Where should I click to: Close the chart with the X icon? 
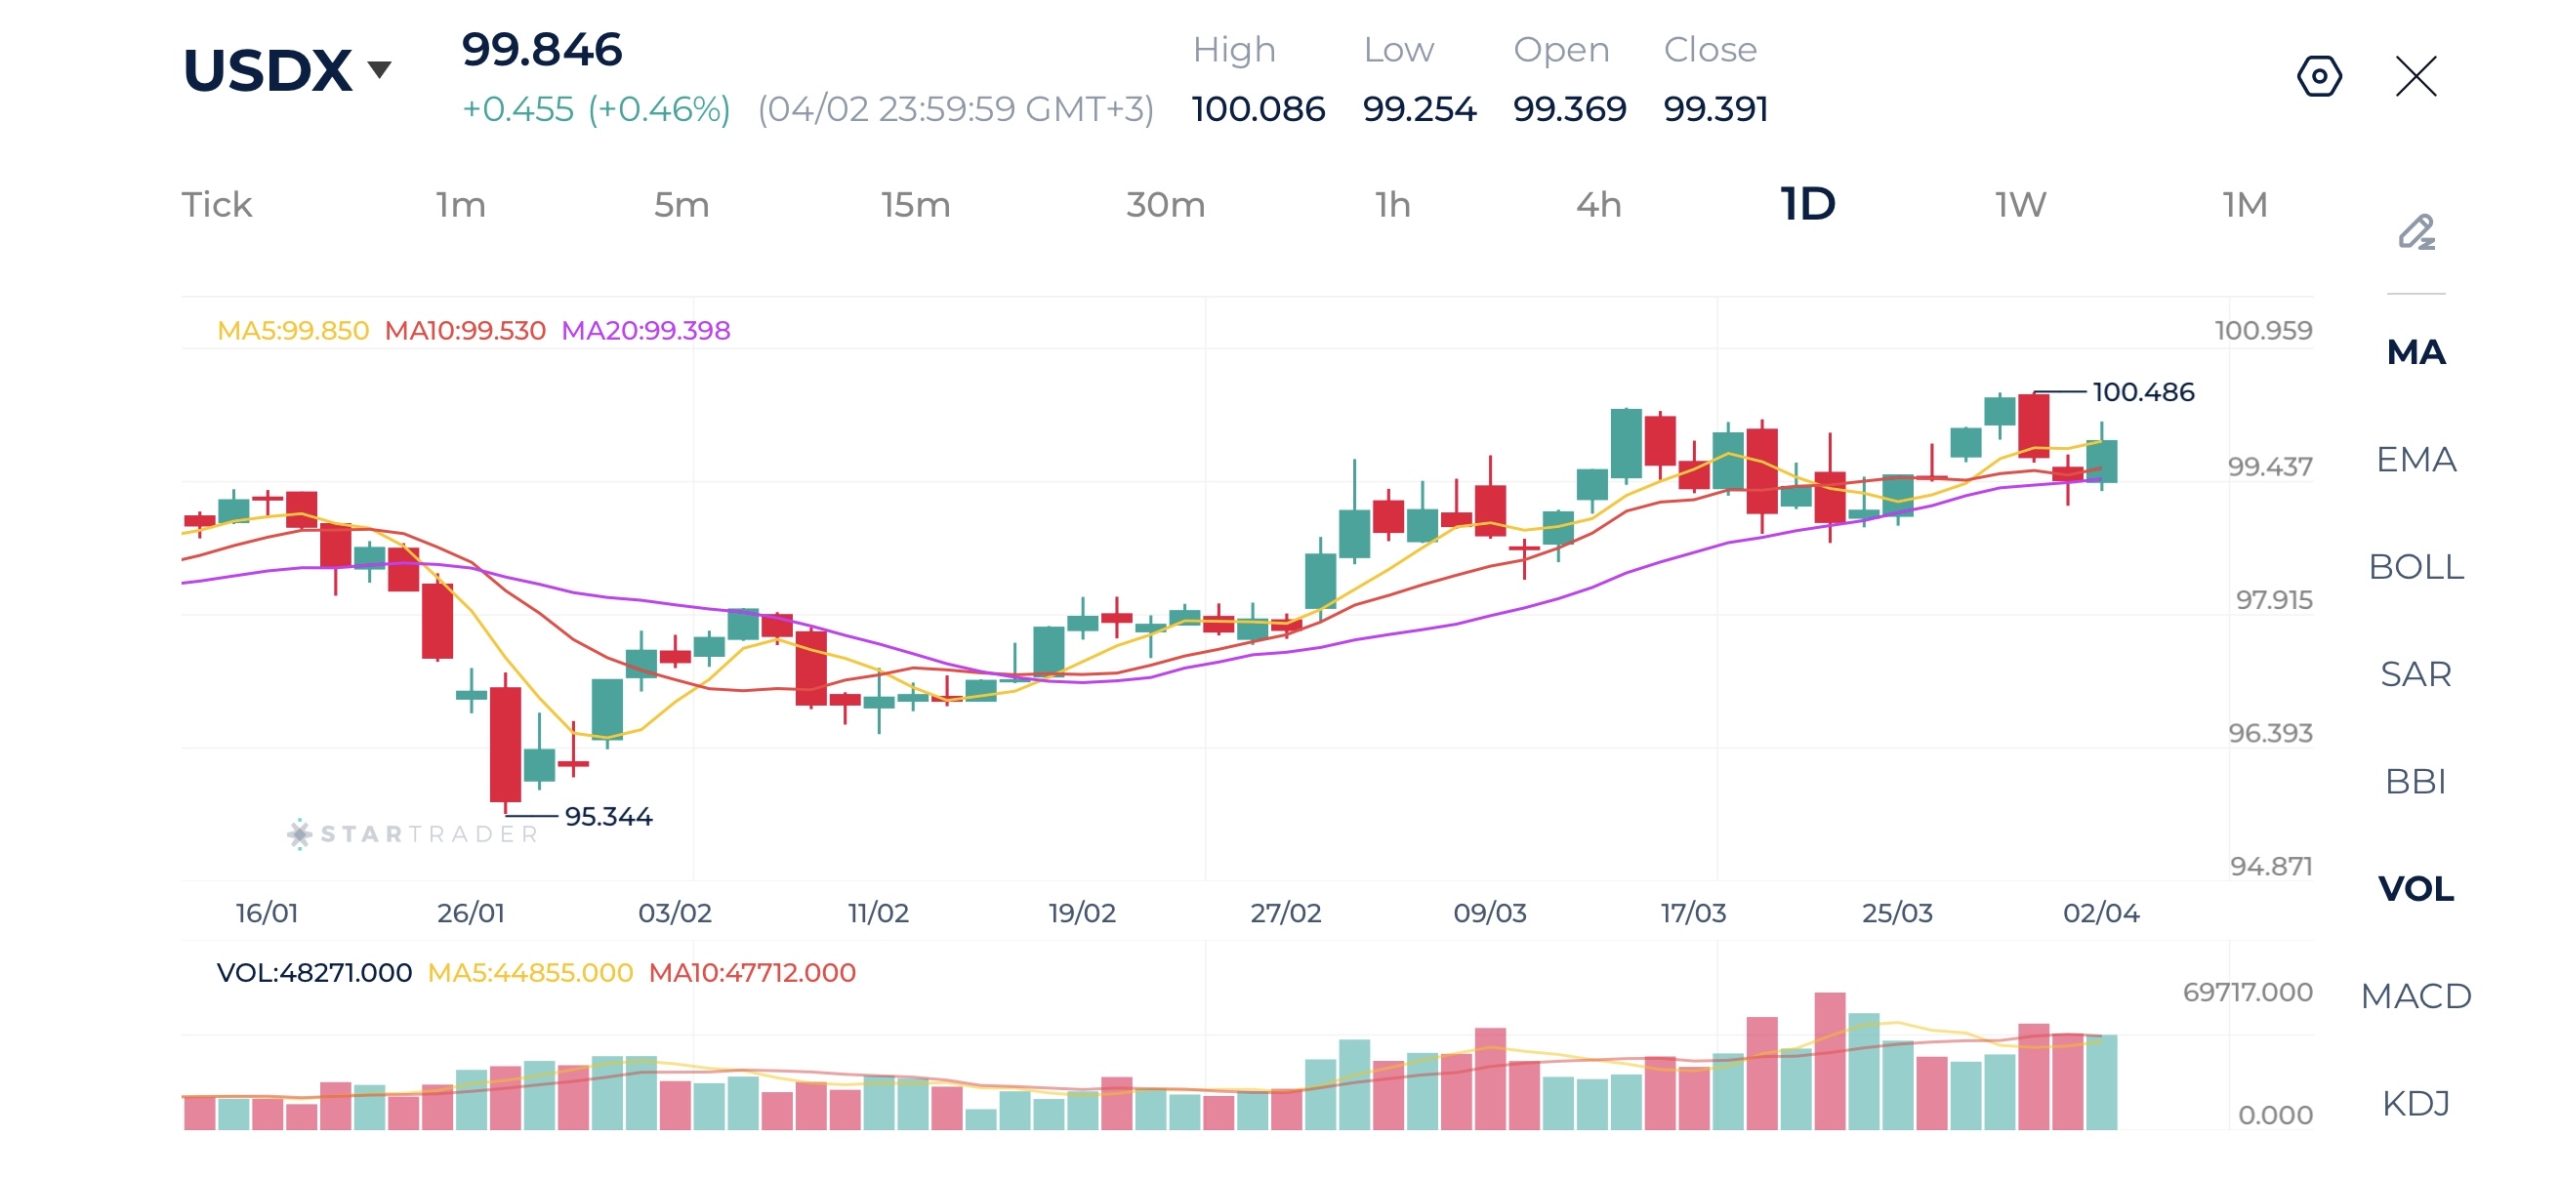pyautogui.click(x=2416, y=76)
